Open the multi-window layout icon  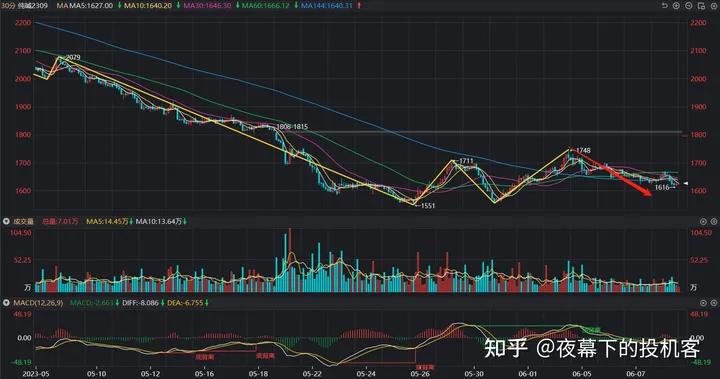[701, 6]
